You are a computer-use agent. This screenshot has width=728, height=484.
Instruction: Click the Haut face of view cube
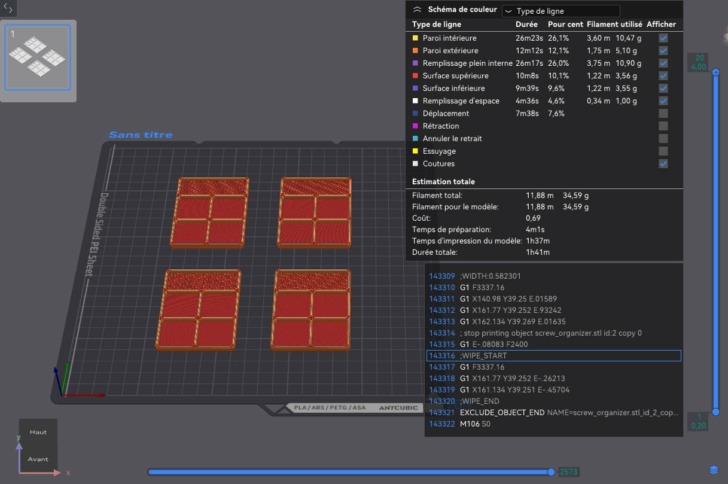[38, 432]
